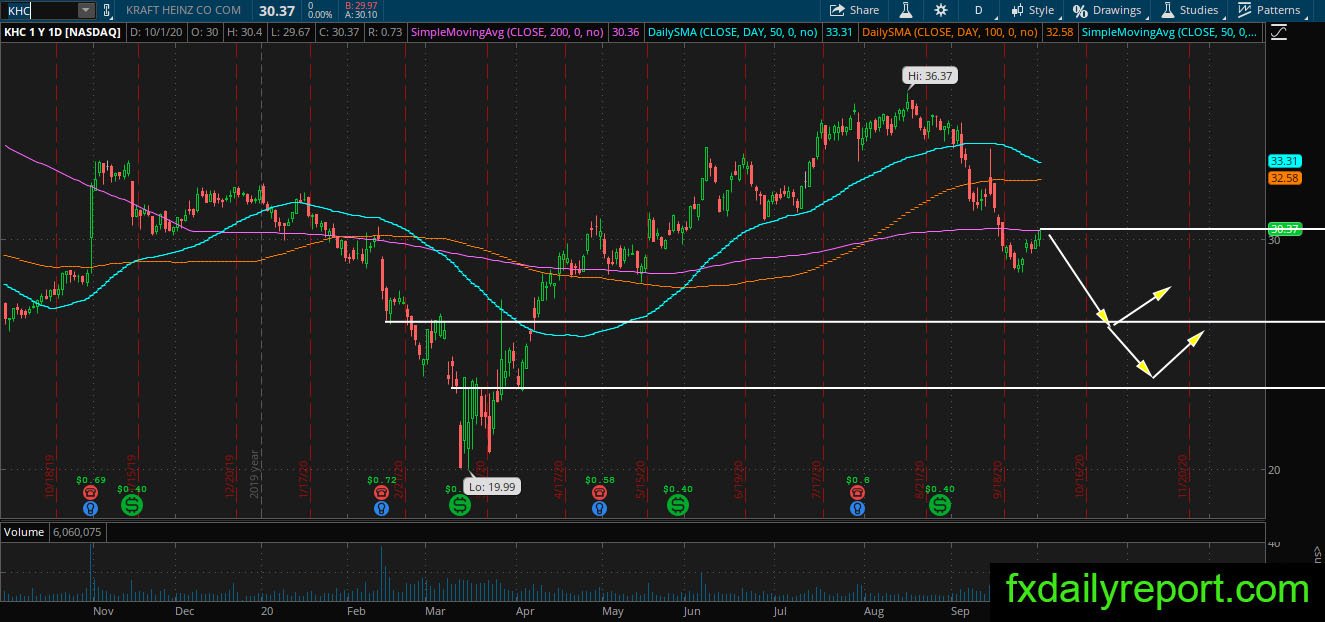The image size is (1325, 622).
Task: Click the B: 29.97 bid quote
Action: pos(360,6)
